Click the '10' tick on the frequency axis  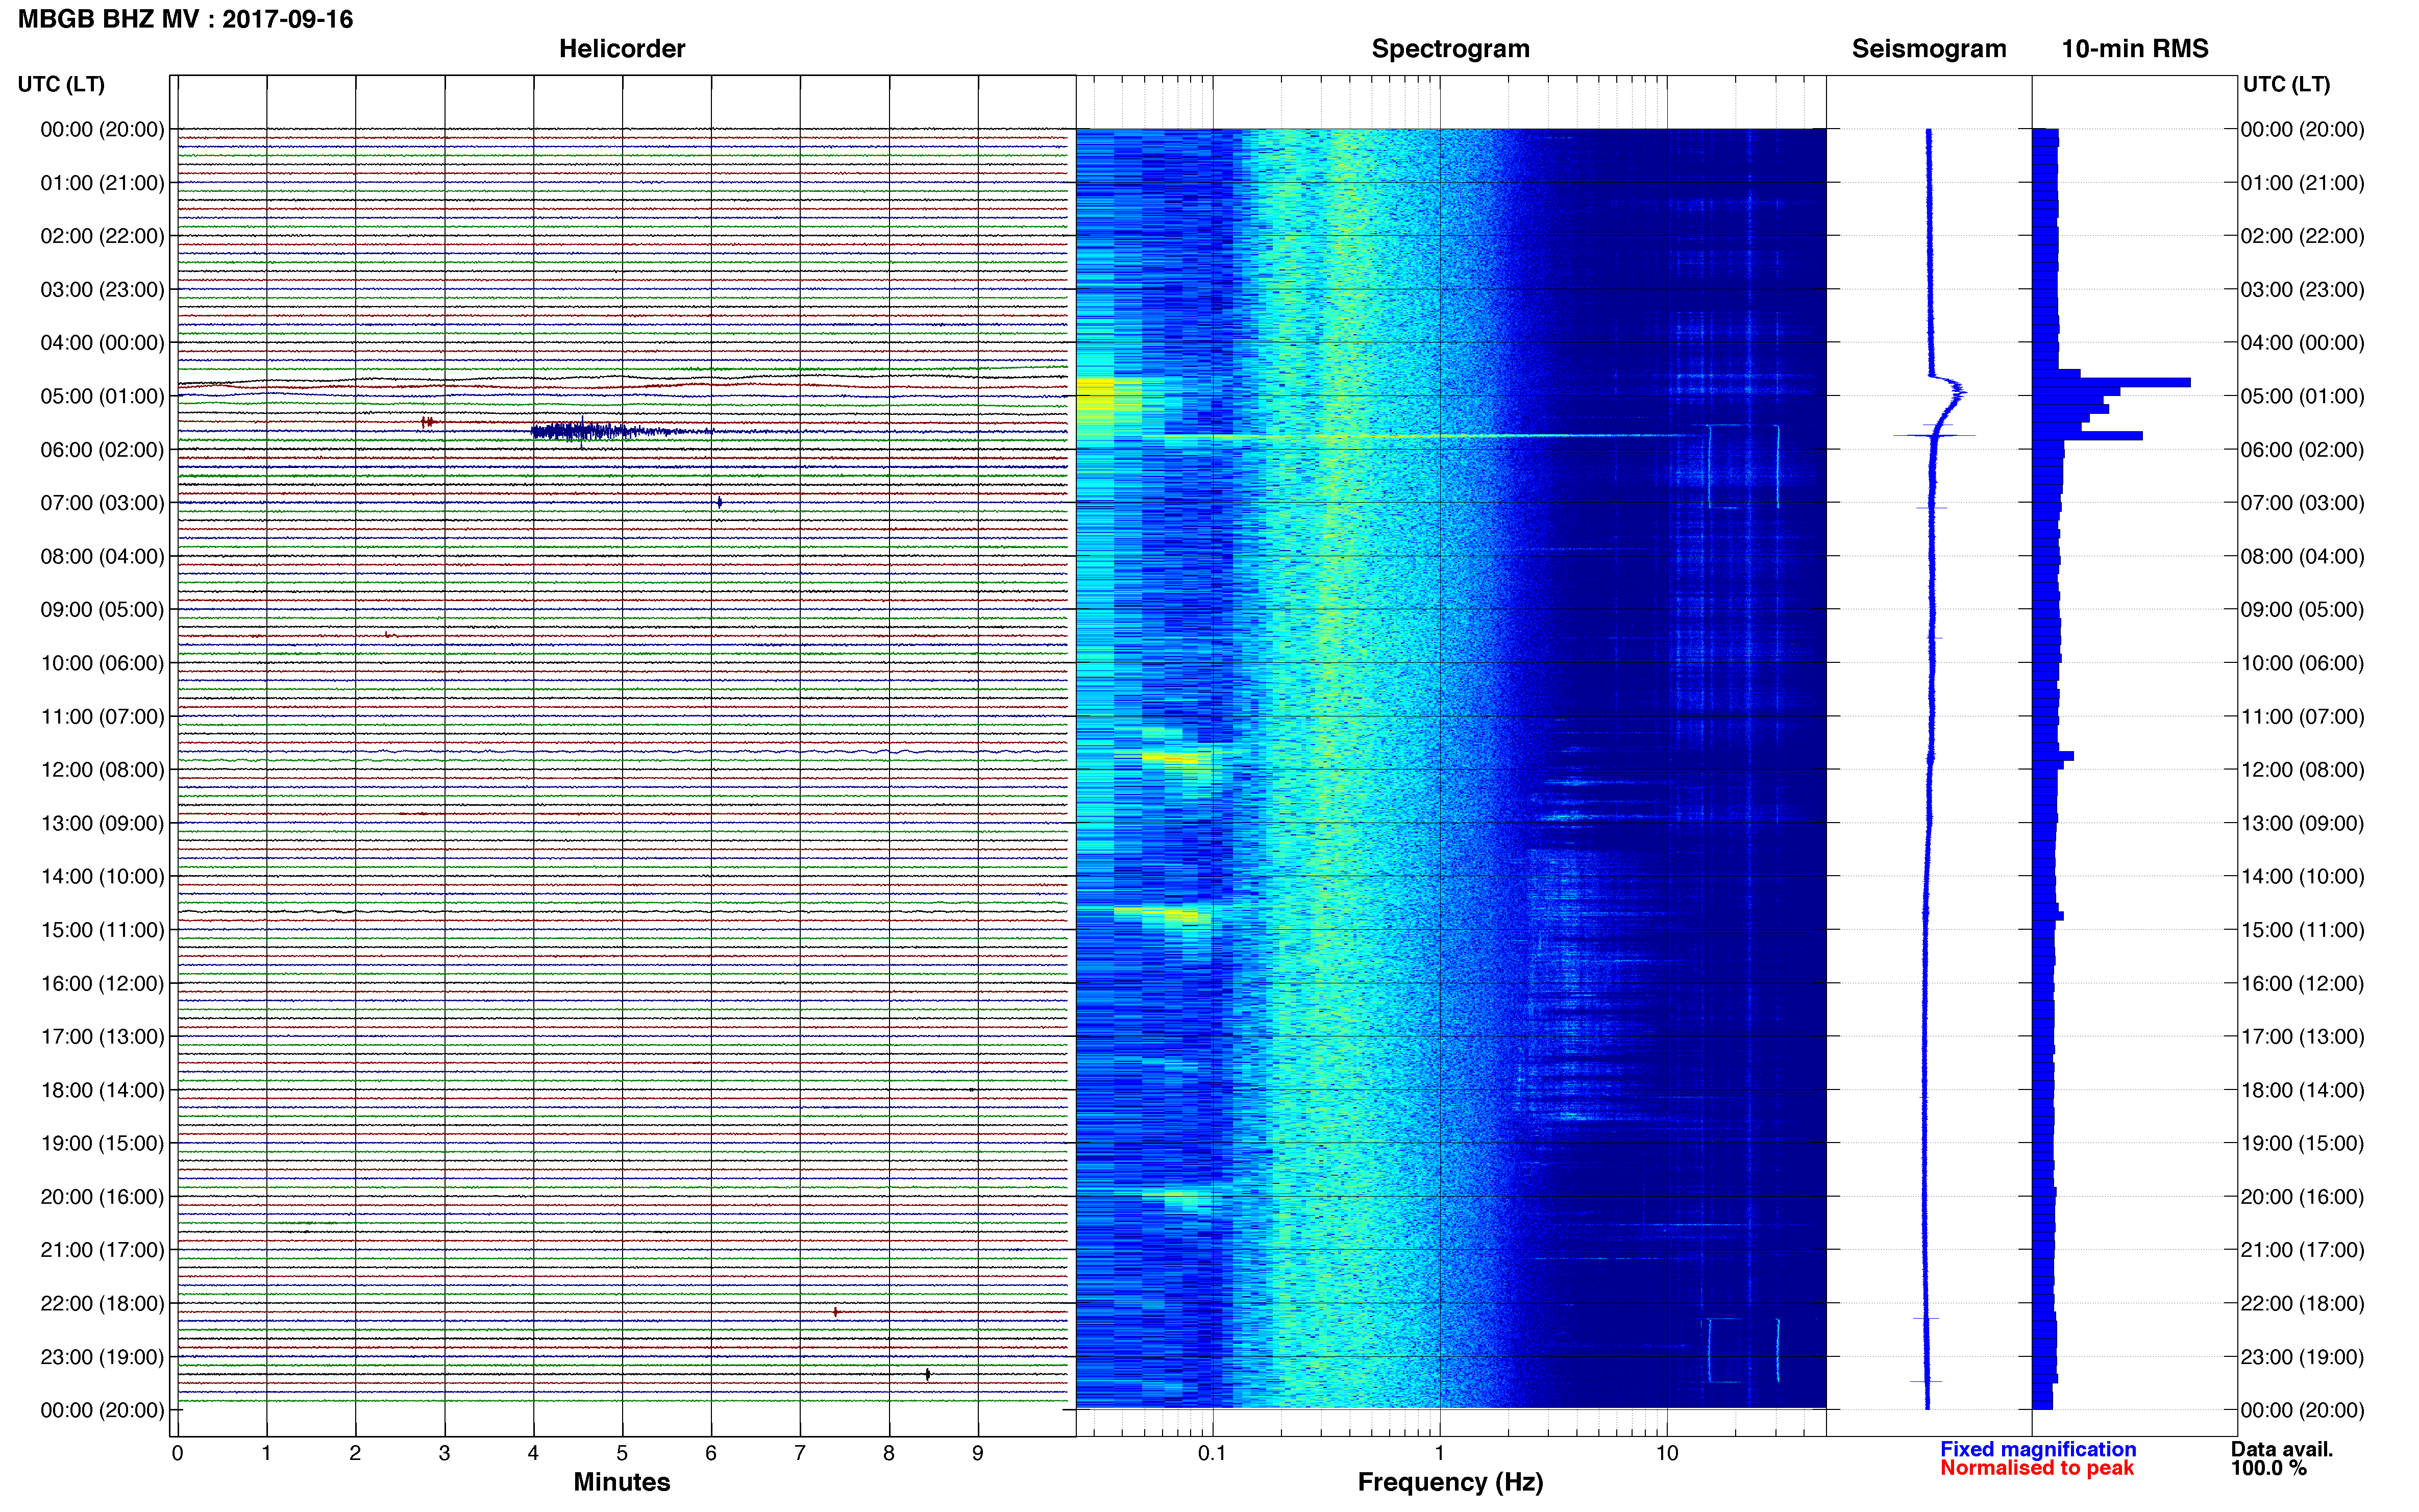click(x=1667, y=1453)
